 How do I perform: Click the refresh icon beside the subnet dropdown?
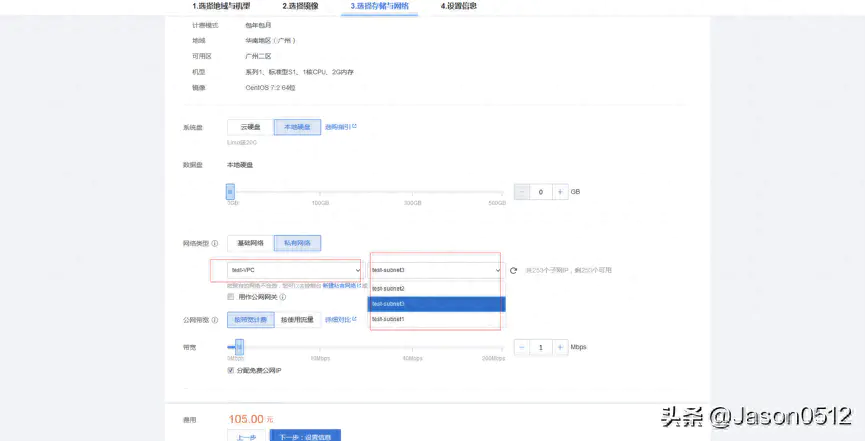pyautogui.click(x=513, y=270)
